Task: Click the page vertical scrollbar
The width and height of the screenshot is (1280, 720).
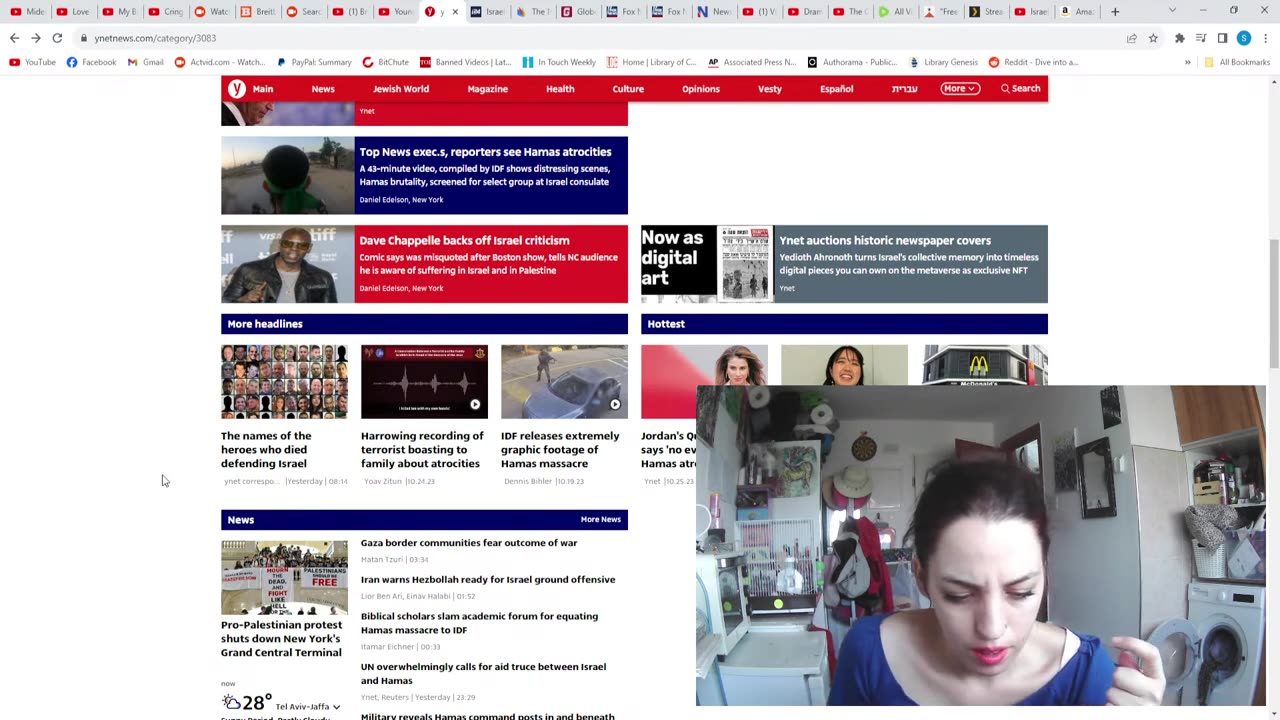Action: click(x=1273, y=303)
